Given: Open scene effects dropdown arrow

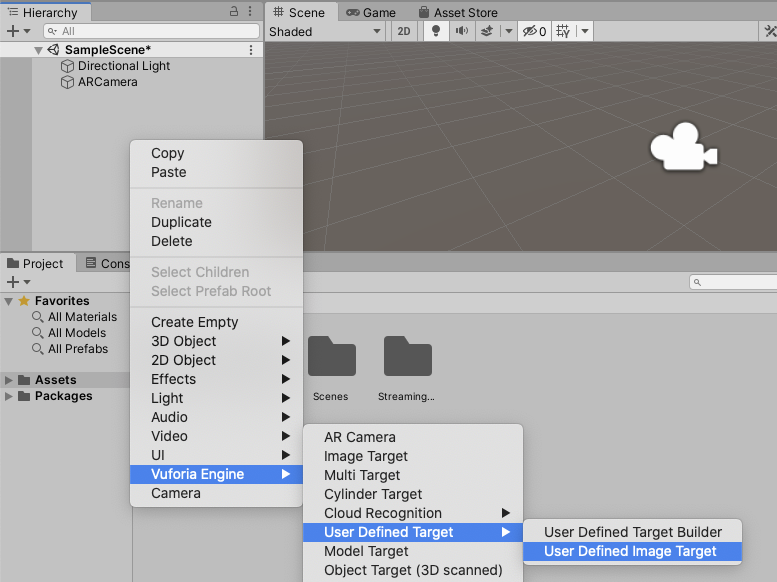Looking at the screenshot, I should click(508, 31).
